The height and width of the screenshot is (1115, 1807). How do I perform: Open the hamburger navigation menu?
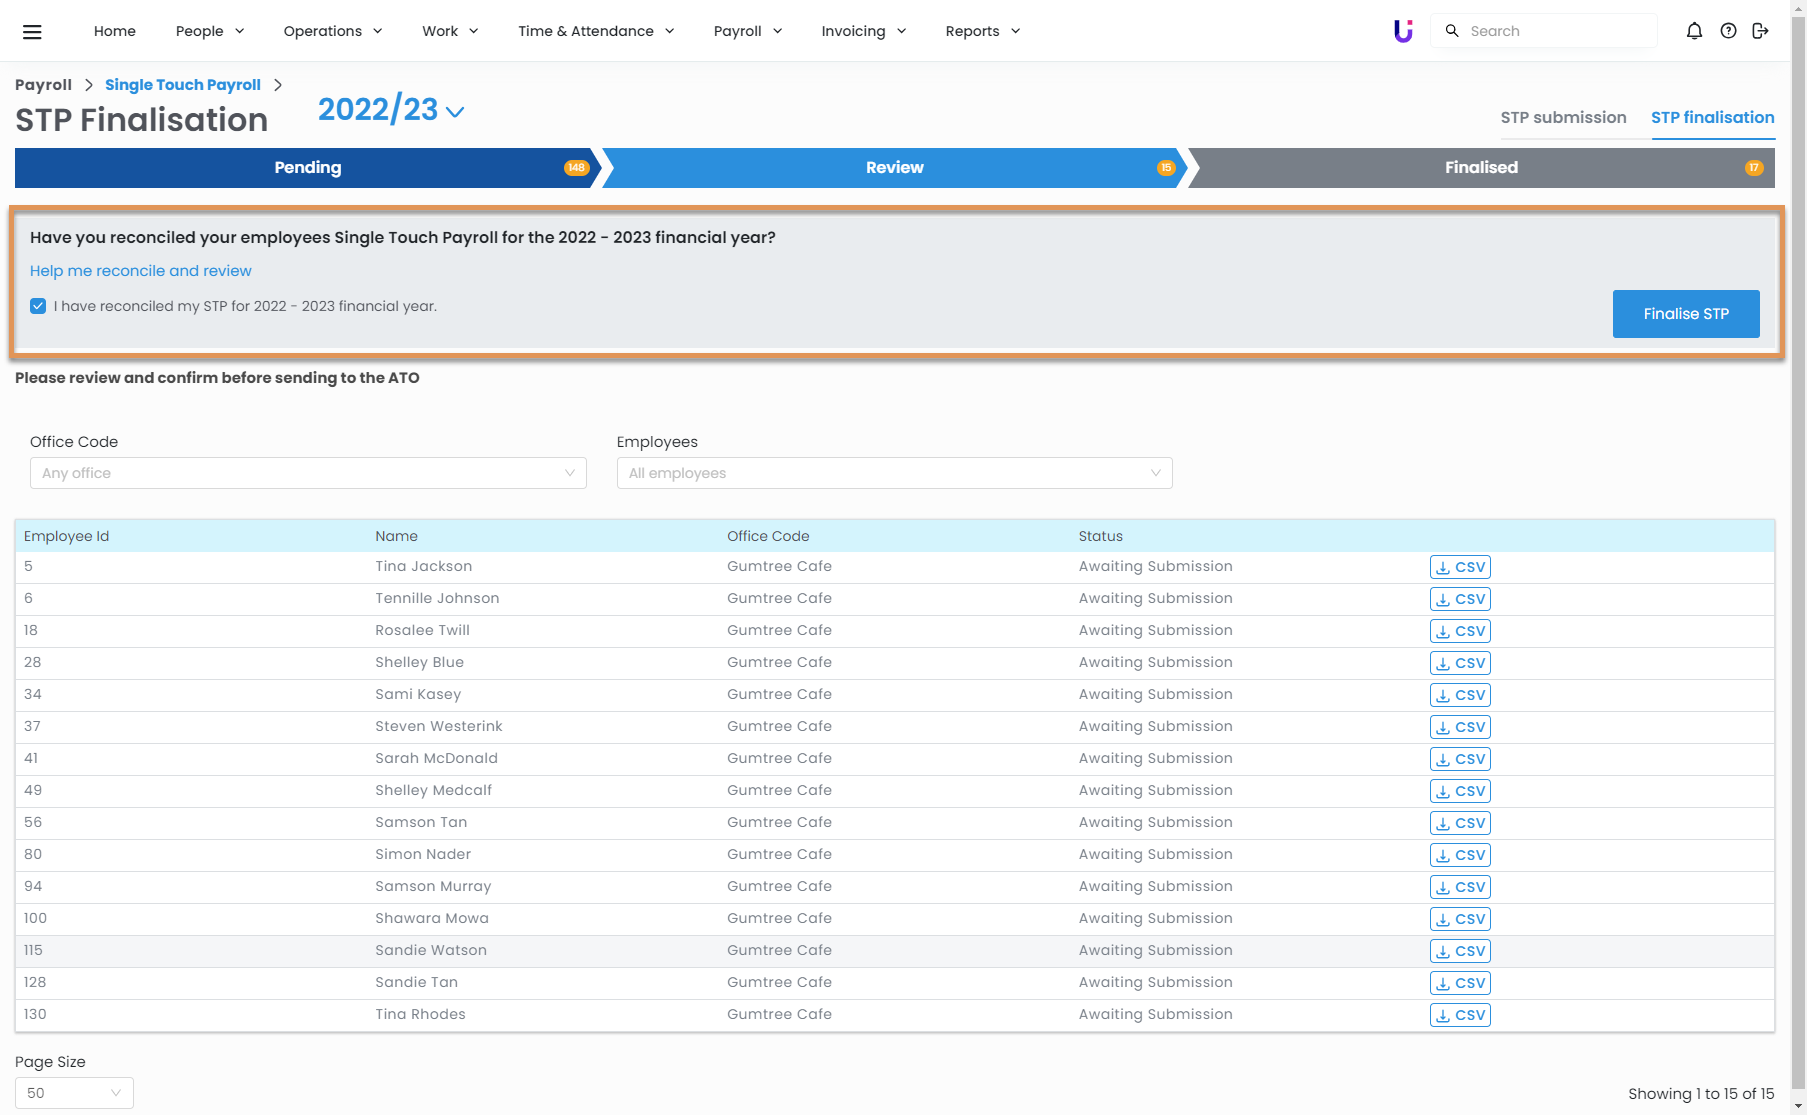click(x=32, y=31)
